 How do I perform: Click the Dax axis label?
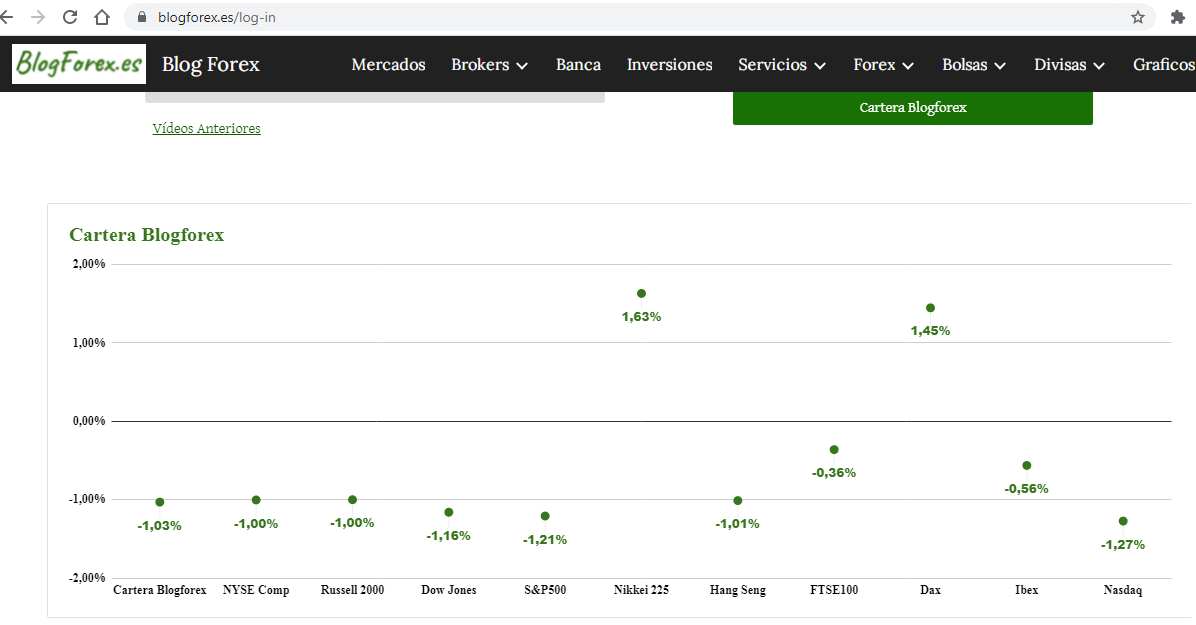[x=931, y=590]
